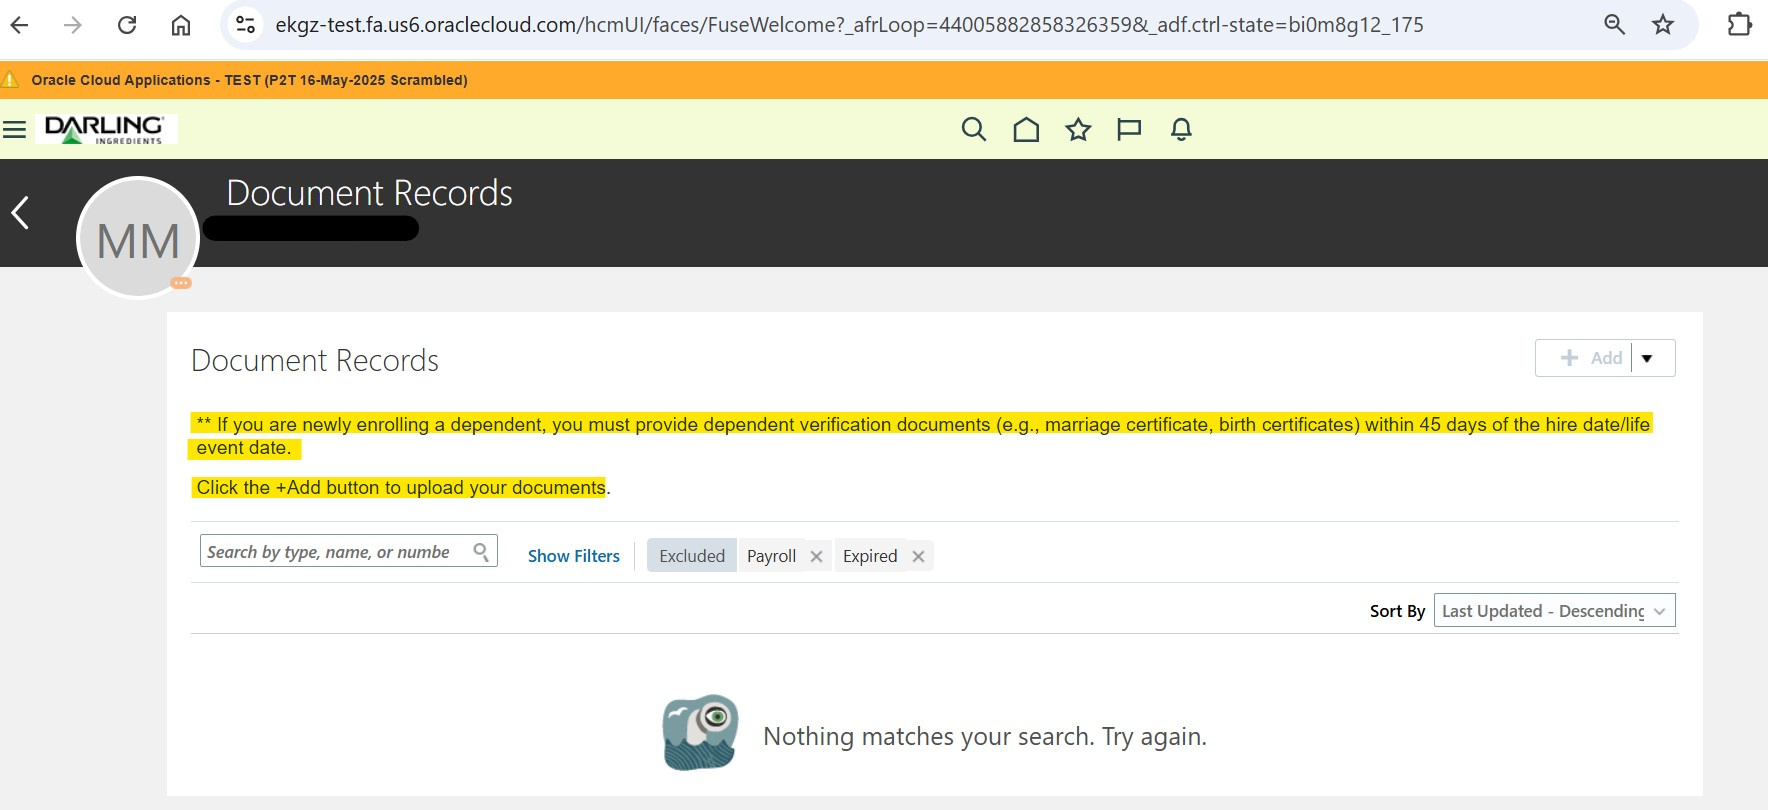
Task: Remove the Expired filter chip
Action: pyautogui.click(x=918, y=556)
